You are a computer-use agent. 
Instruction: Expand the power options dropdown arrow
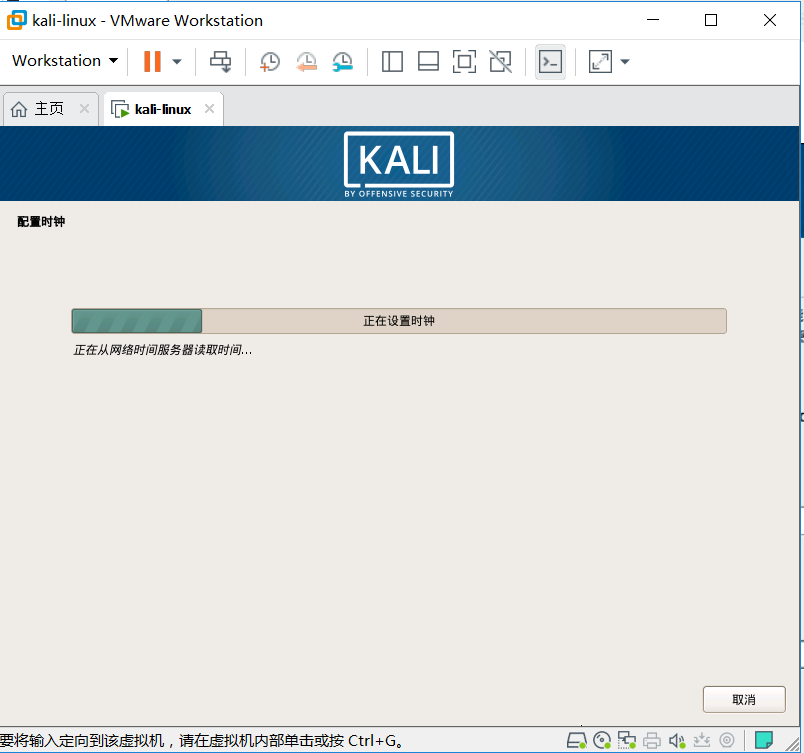(x=177, y=62)
